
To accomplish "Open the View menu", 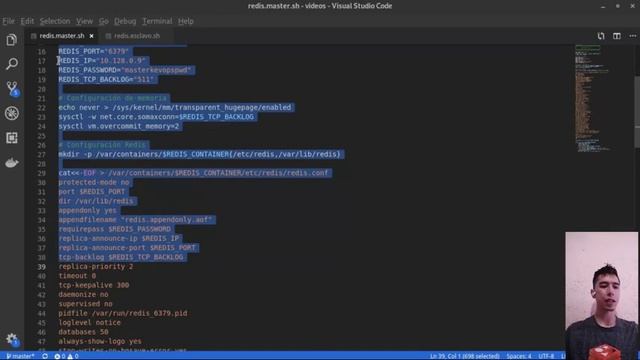I will (84, 21).
